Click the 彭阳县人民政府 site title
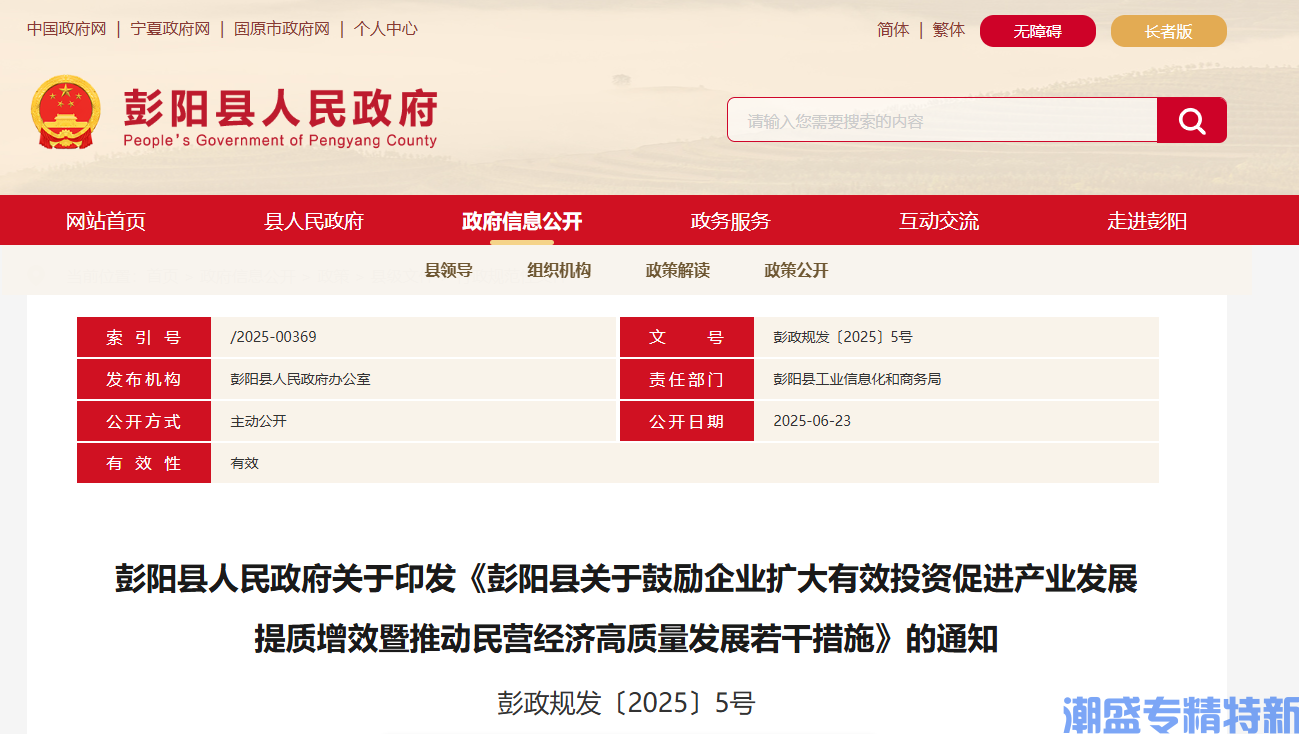Viewport: 1299px width, 734px height. [x=281, y=106]
